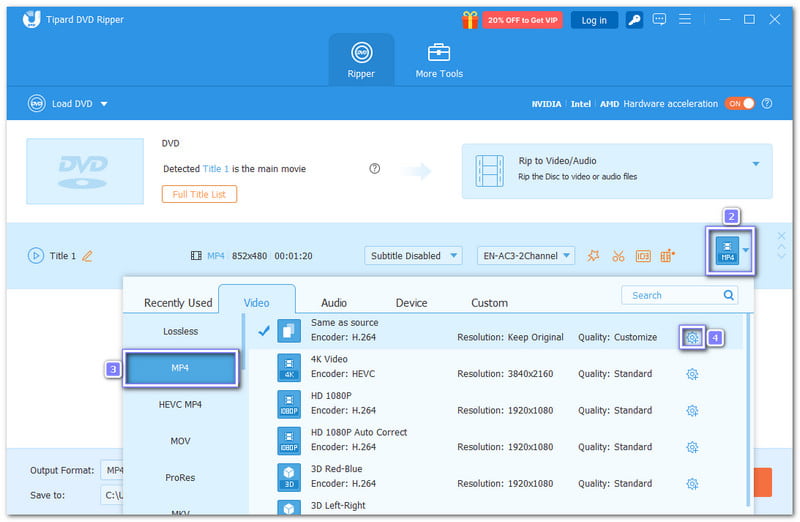The height and width of the screenshot is (522, 800).
Task: Open the Load DVD dropdown arrow
Action: [x=104, y=104]
